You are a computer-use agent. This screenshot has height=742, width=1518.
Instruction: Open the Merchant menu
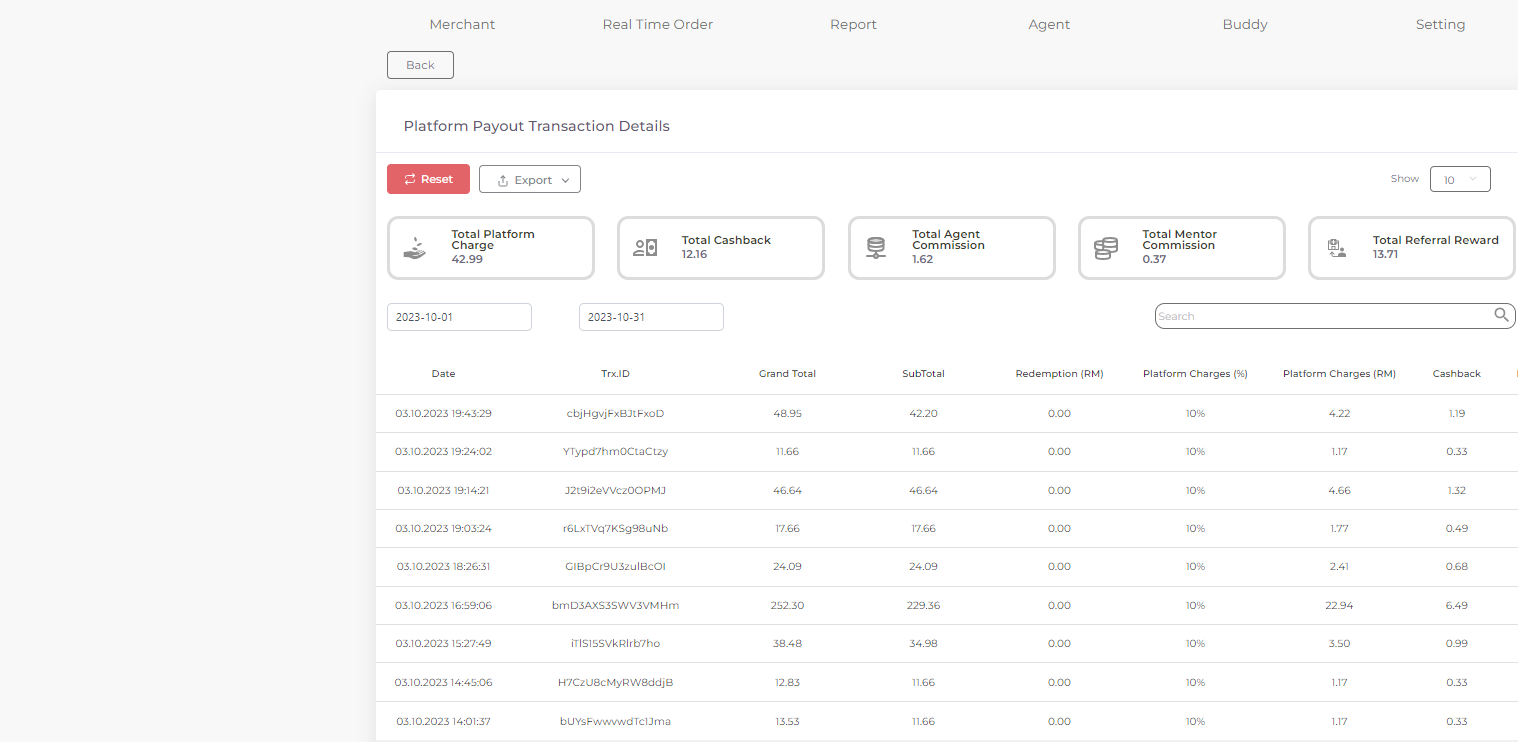point(462,24)
